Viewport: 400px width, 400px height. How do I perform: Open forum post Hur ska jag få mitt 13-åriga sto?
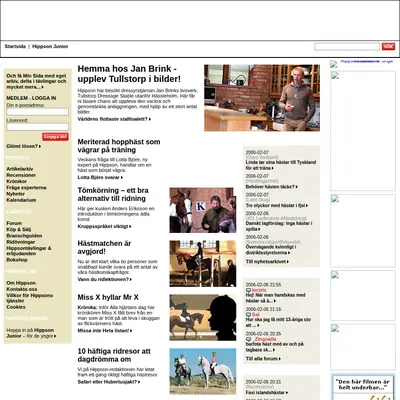(278, 322)
